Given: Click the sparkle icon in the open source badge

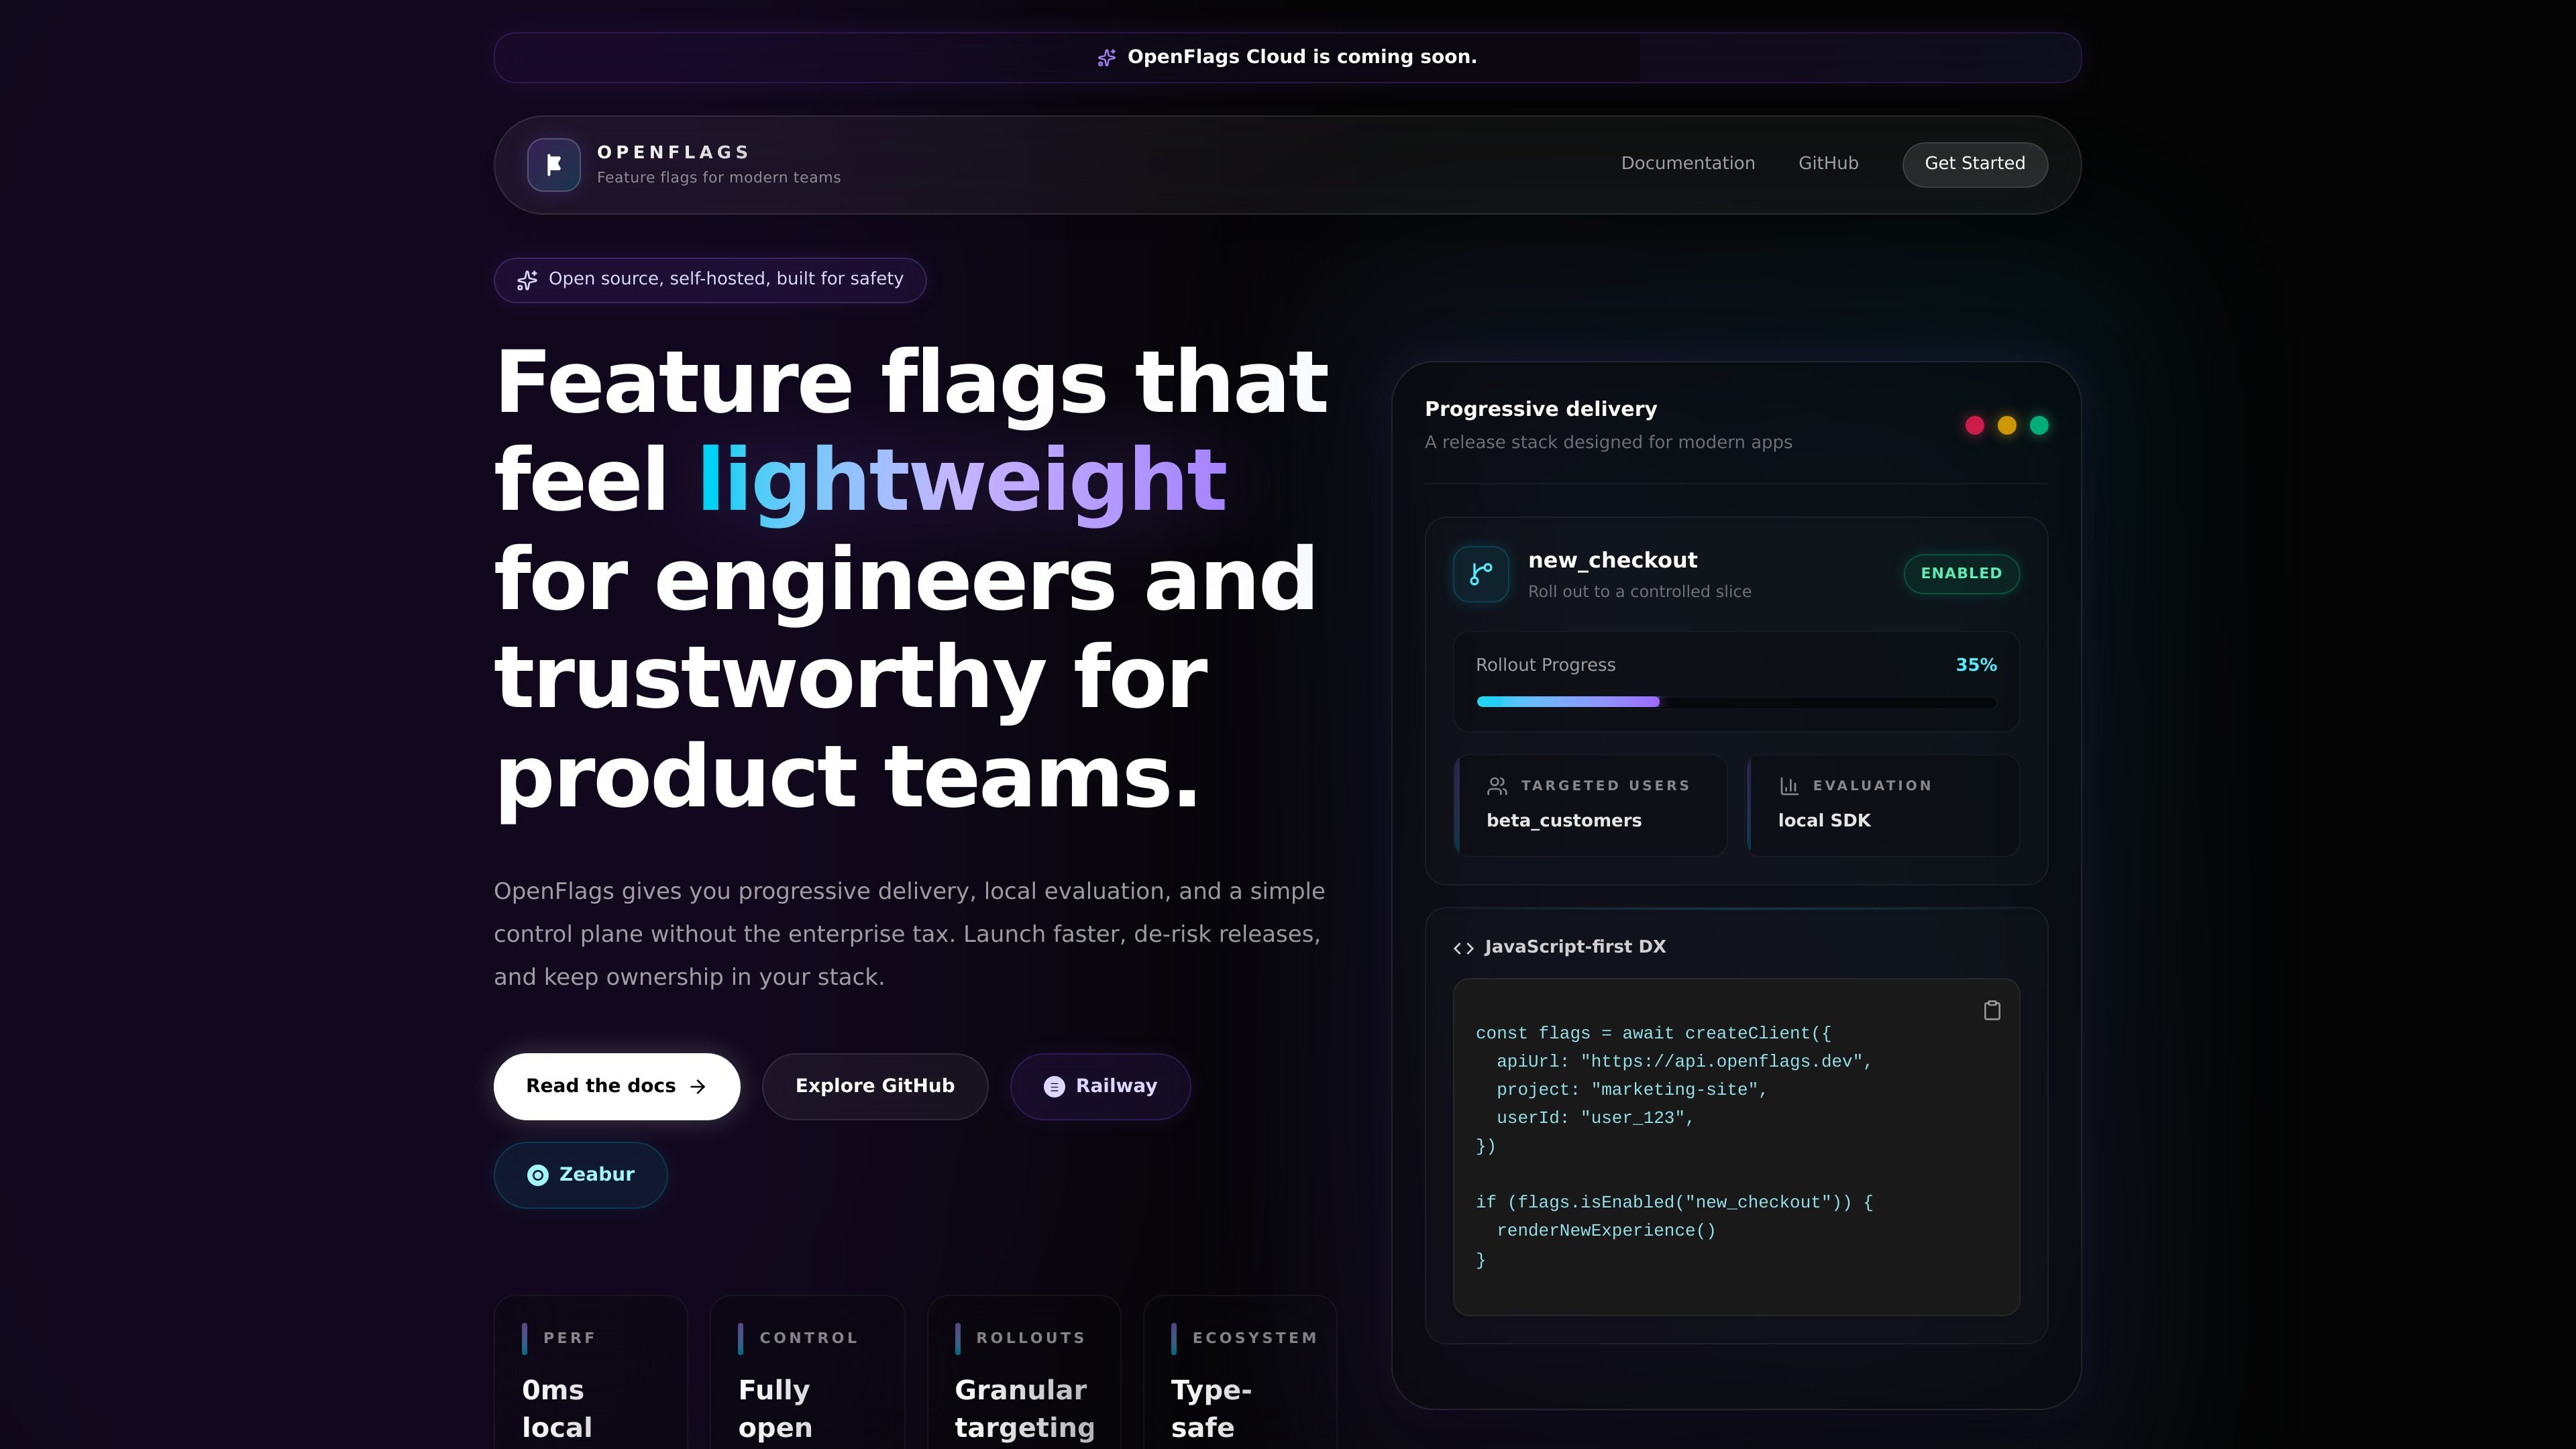Looking at the screenshot, I should [x=527, y=280].
